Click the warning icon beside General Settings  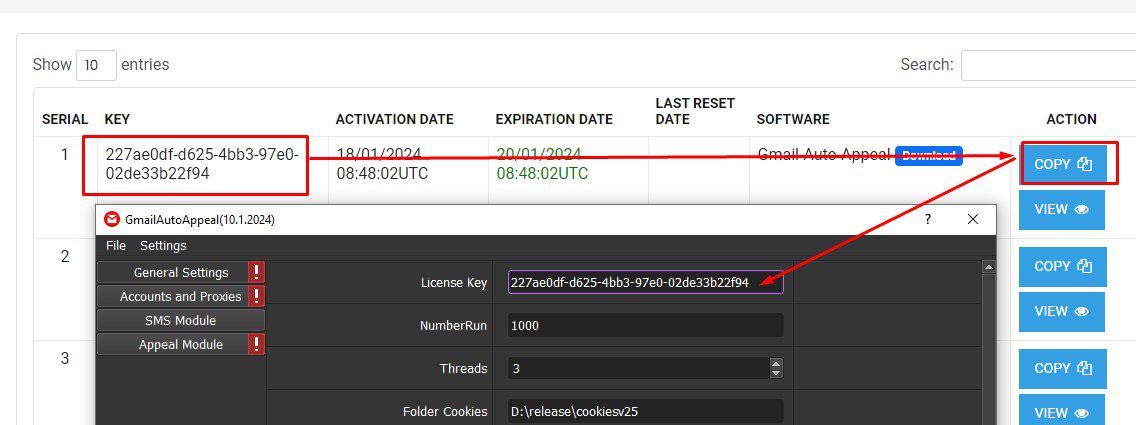coord(256,272)
